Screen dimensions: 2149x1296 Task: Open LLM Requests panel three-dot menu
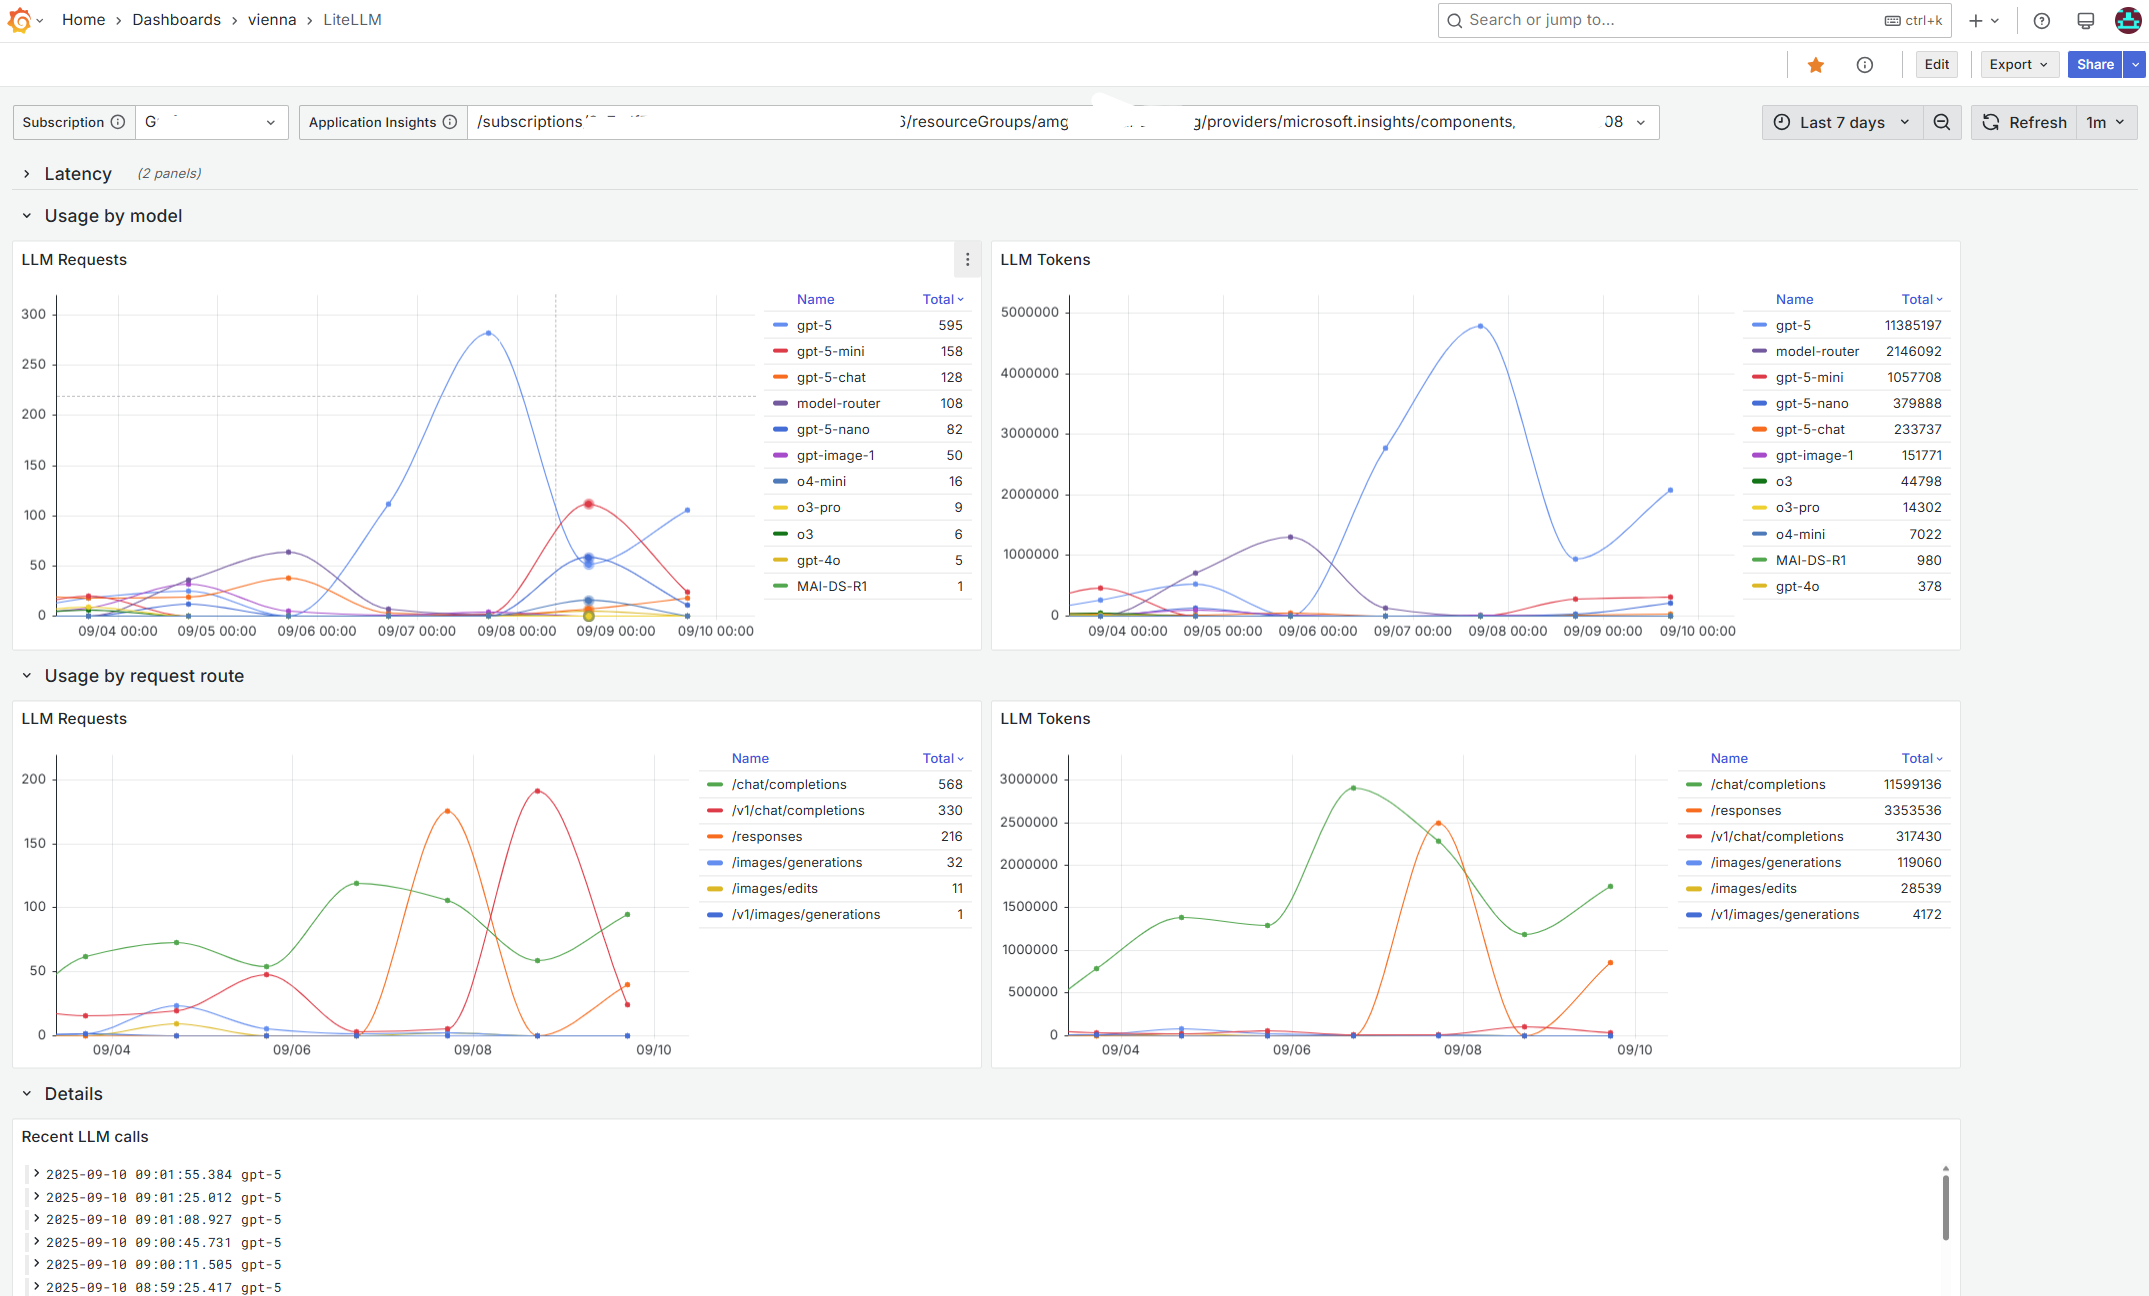(x=967, y=260)
